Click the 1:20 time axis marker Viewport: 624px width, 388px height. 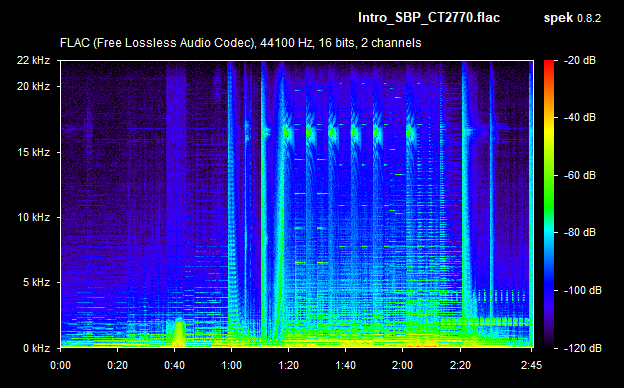(x=289, y=365)
